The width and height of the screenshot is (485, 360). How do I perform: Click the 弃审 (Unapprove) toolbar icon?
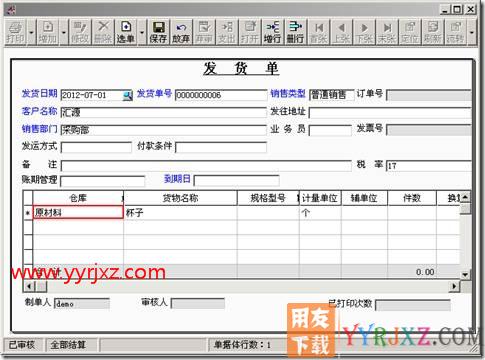[x=204, y=32]
